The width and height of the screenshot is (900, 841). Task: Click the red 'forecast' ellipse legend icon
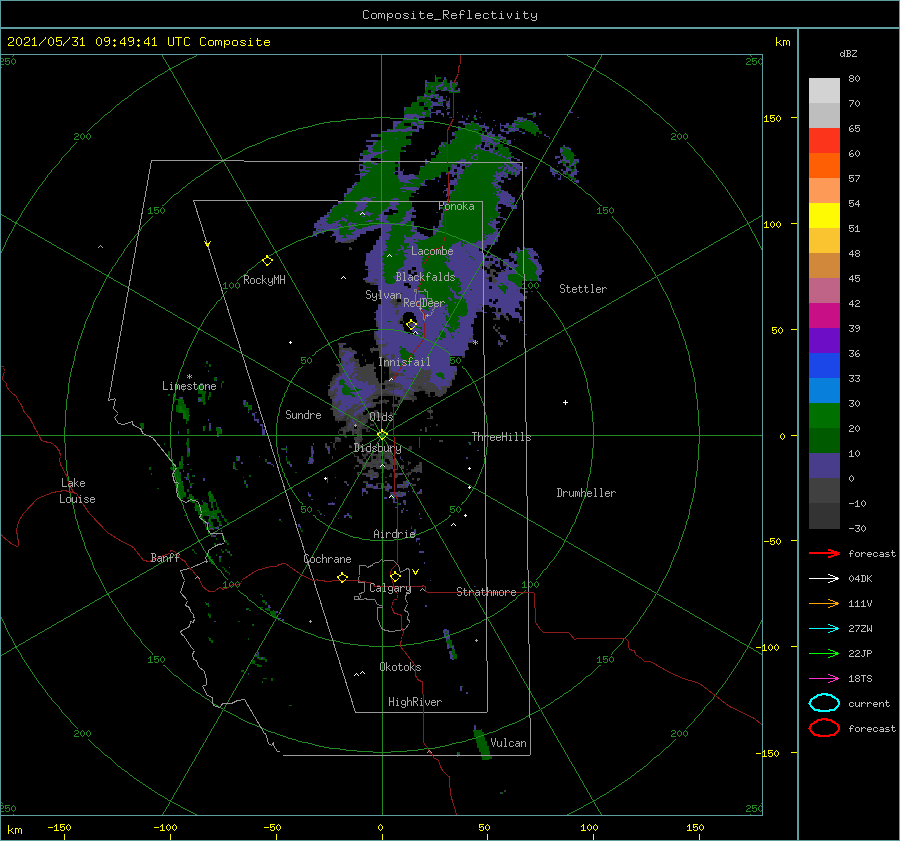pos(824,728)
